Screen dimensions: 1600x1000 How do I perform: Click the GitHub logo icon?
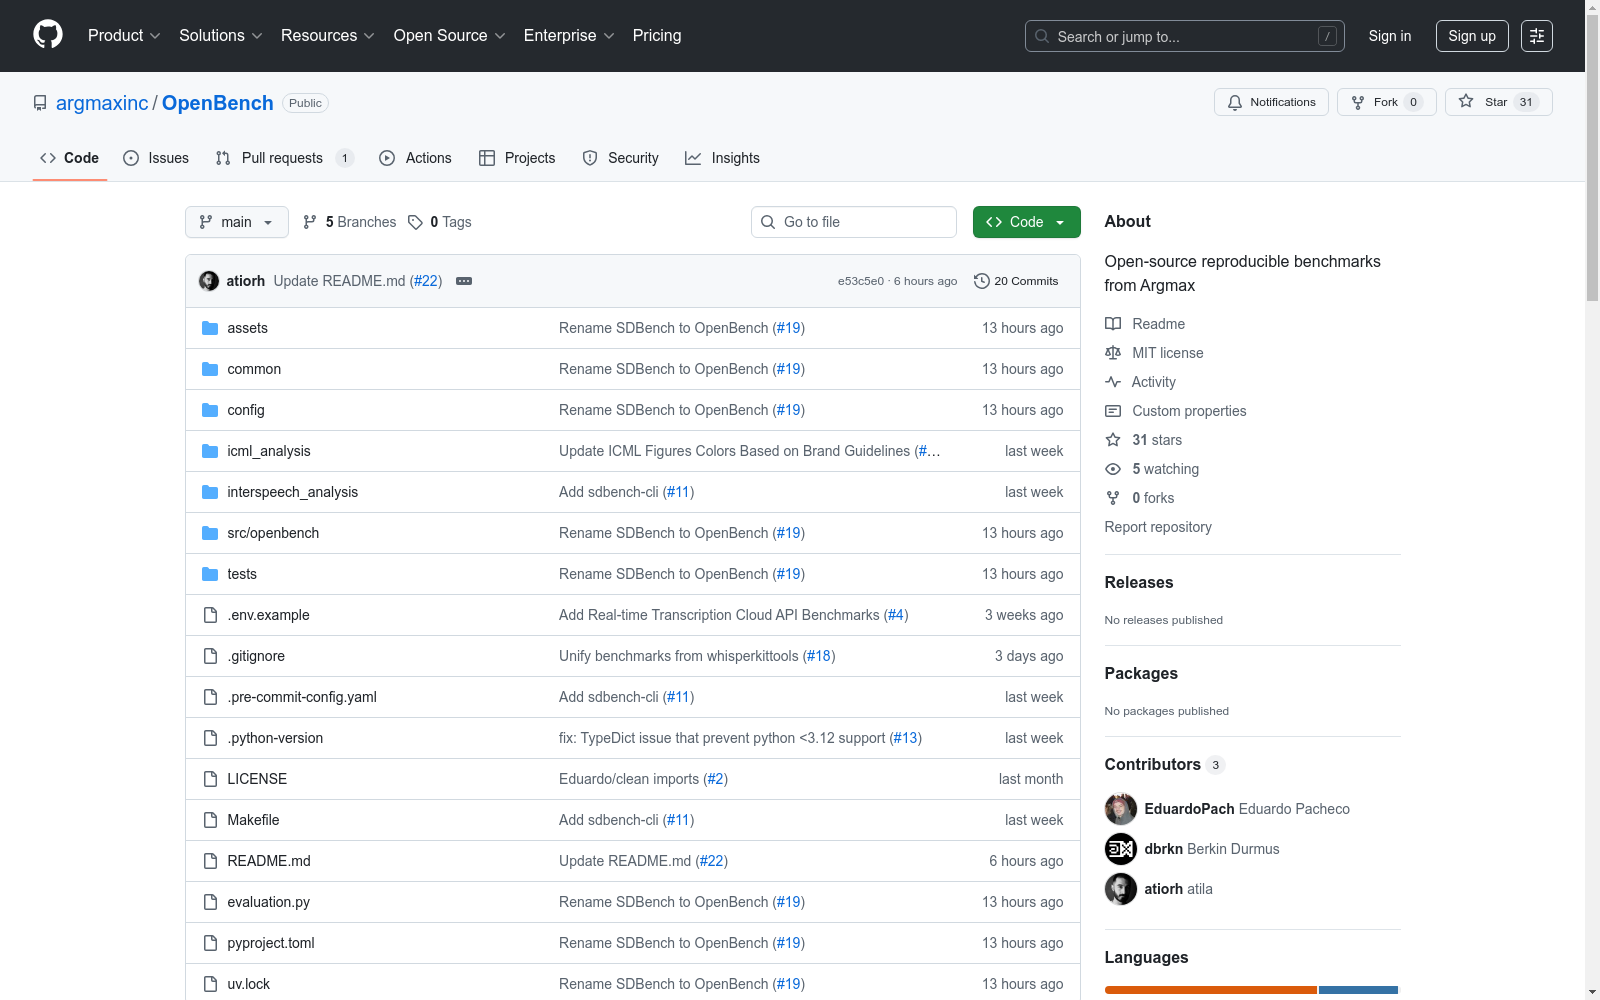48,35
